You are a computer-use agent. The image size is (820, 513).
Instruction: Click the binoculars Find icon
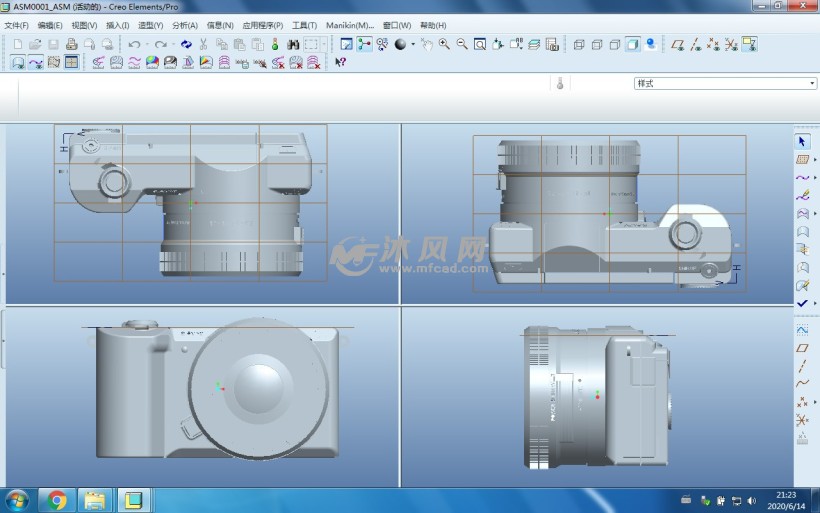click(293, 44)
